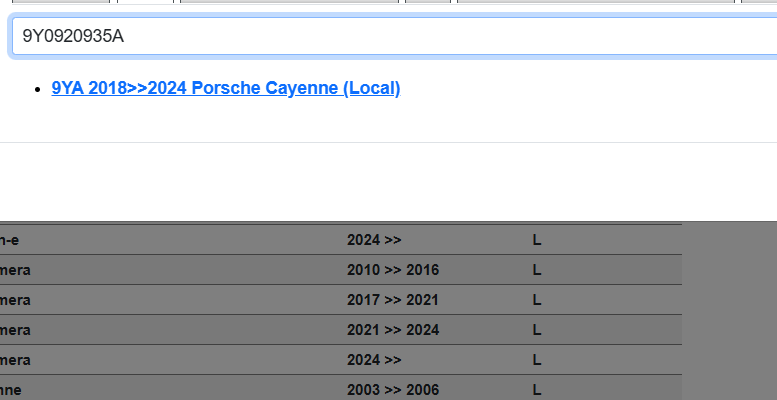Click the model name in the 2010 >> 2016 row
Screen dimensions: 777x400
15,270
